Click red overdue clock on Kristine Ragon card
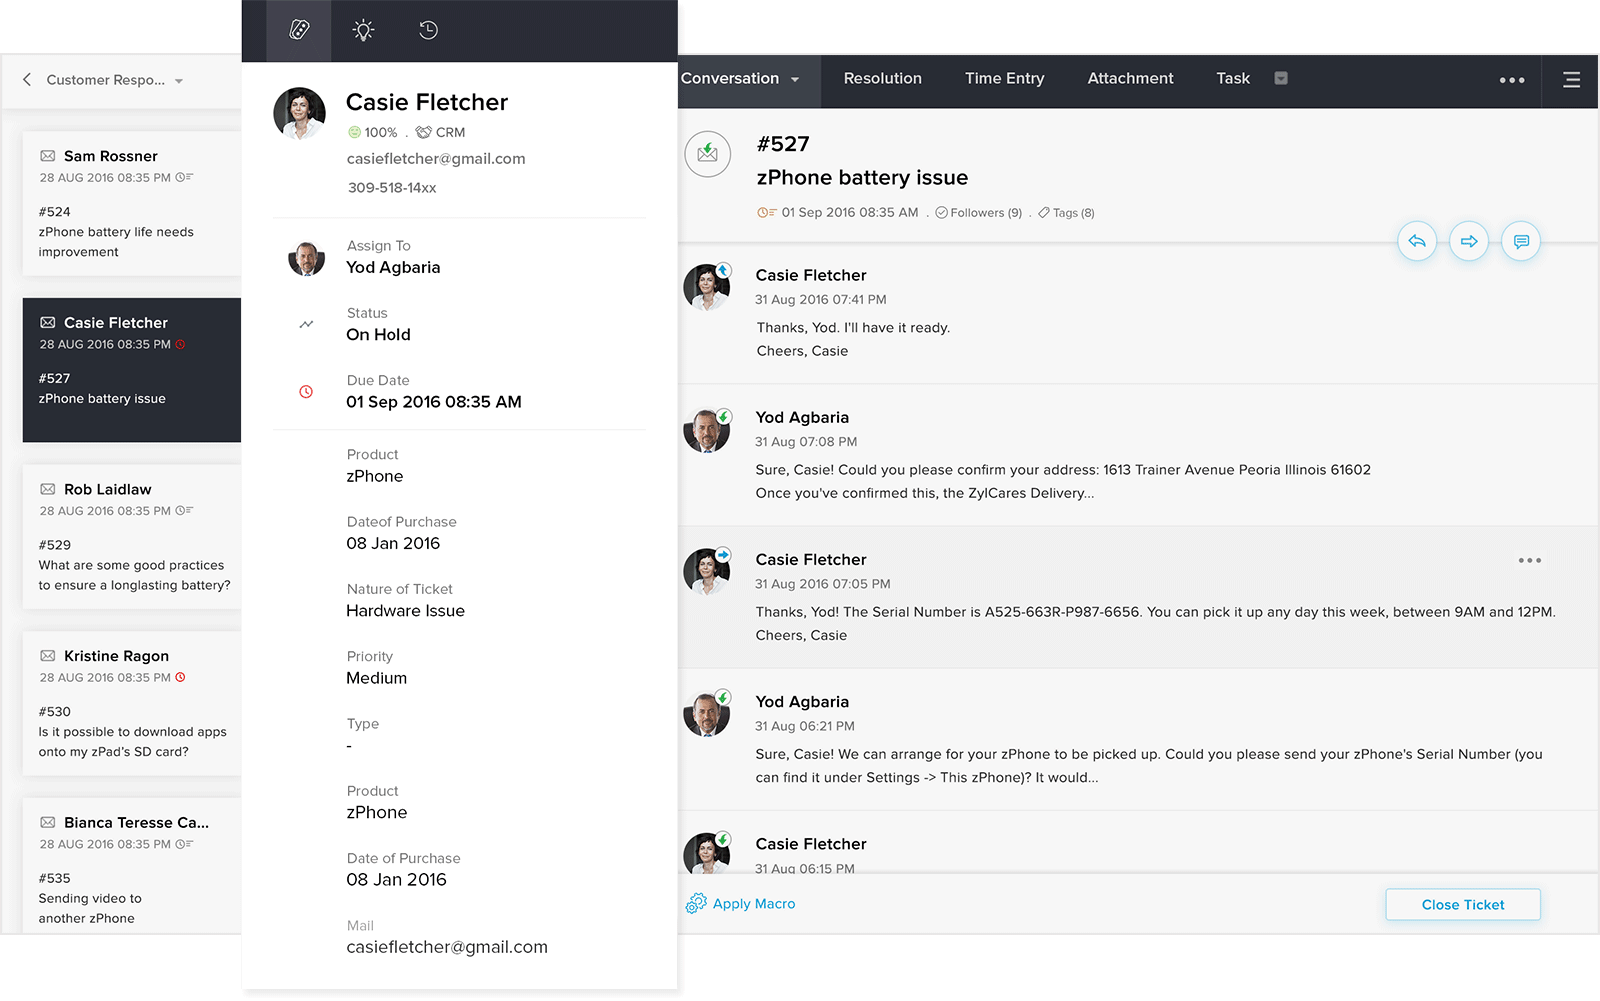Image resolution: width=1600 pixels, height=1001 pixels. [x=180, y=677]
